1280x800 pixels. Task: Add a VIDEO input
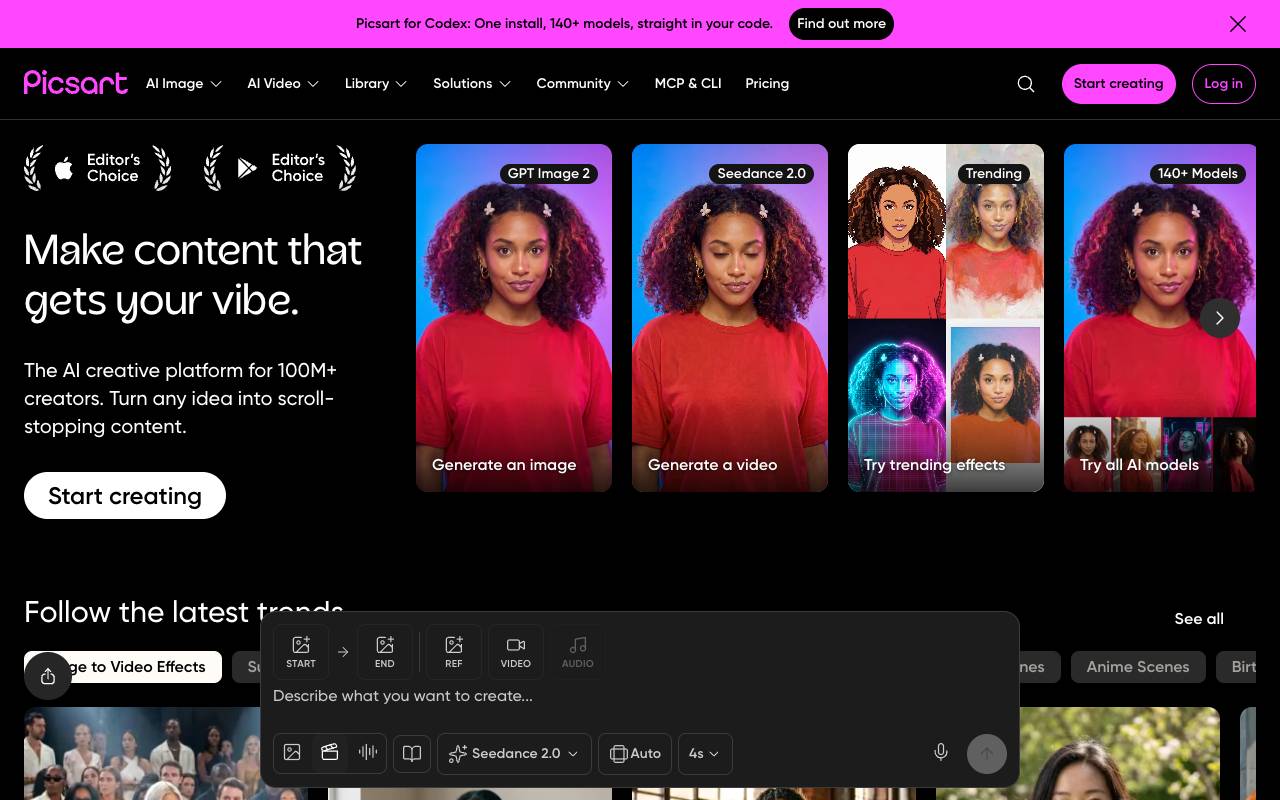(516, 652)
